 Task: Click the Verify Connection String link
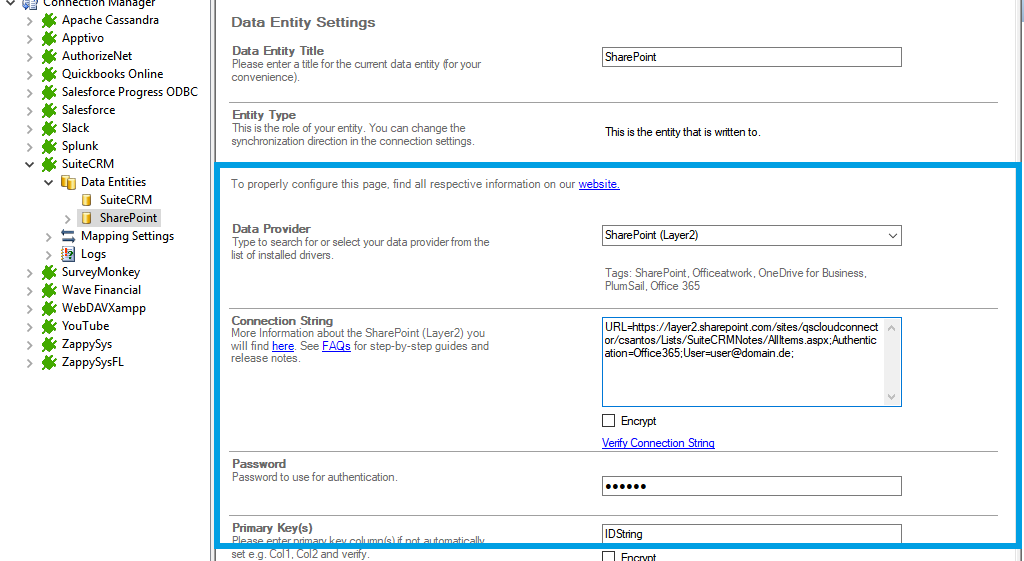658,443
